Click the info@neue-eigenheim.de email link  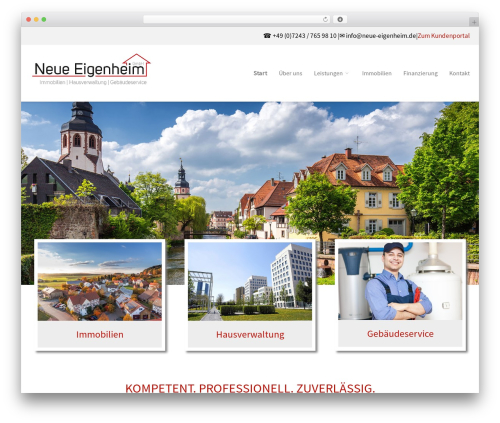[x=381, y=36]
